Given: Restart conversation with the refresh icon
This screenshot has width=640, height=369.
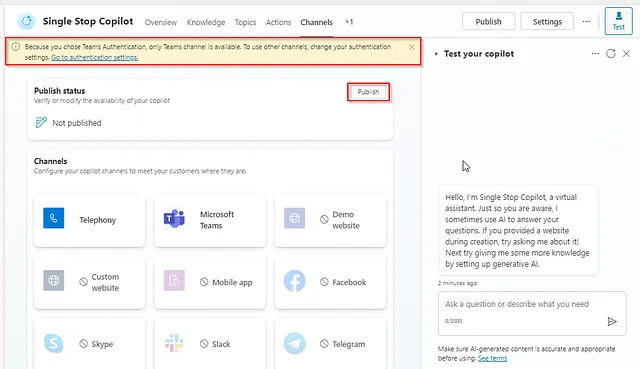Looking at the screenshot, I should click(x=611, y=53).
